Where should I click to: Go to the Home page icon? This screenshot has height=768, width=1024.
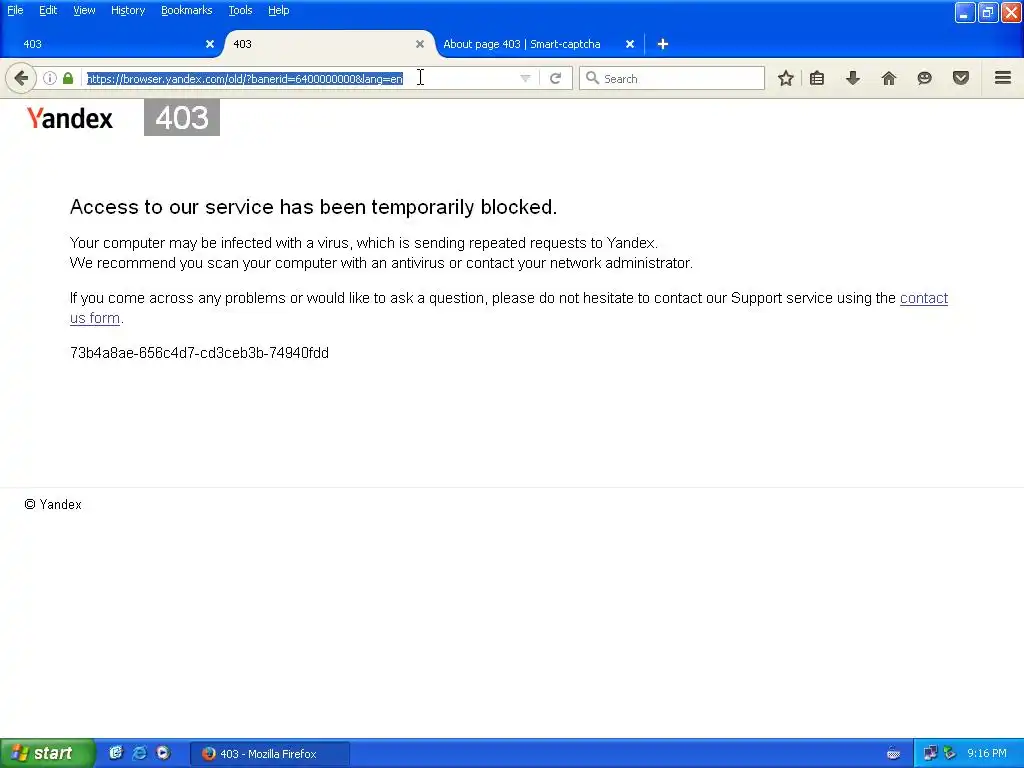[889, 78]
